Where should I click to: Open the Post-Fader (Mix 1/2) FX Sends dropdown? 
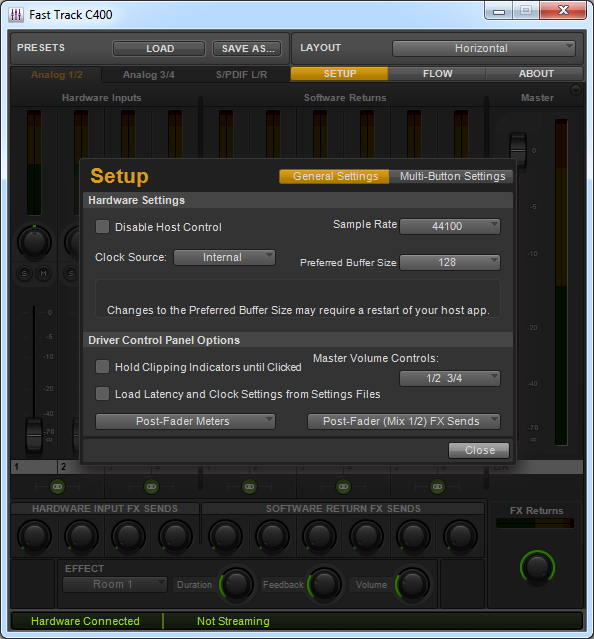pyautogui.click(x=404, y=421)
